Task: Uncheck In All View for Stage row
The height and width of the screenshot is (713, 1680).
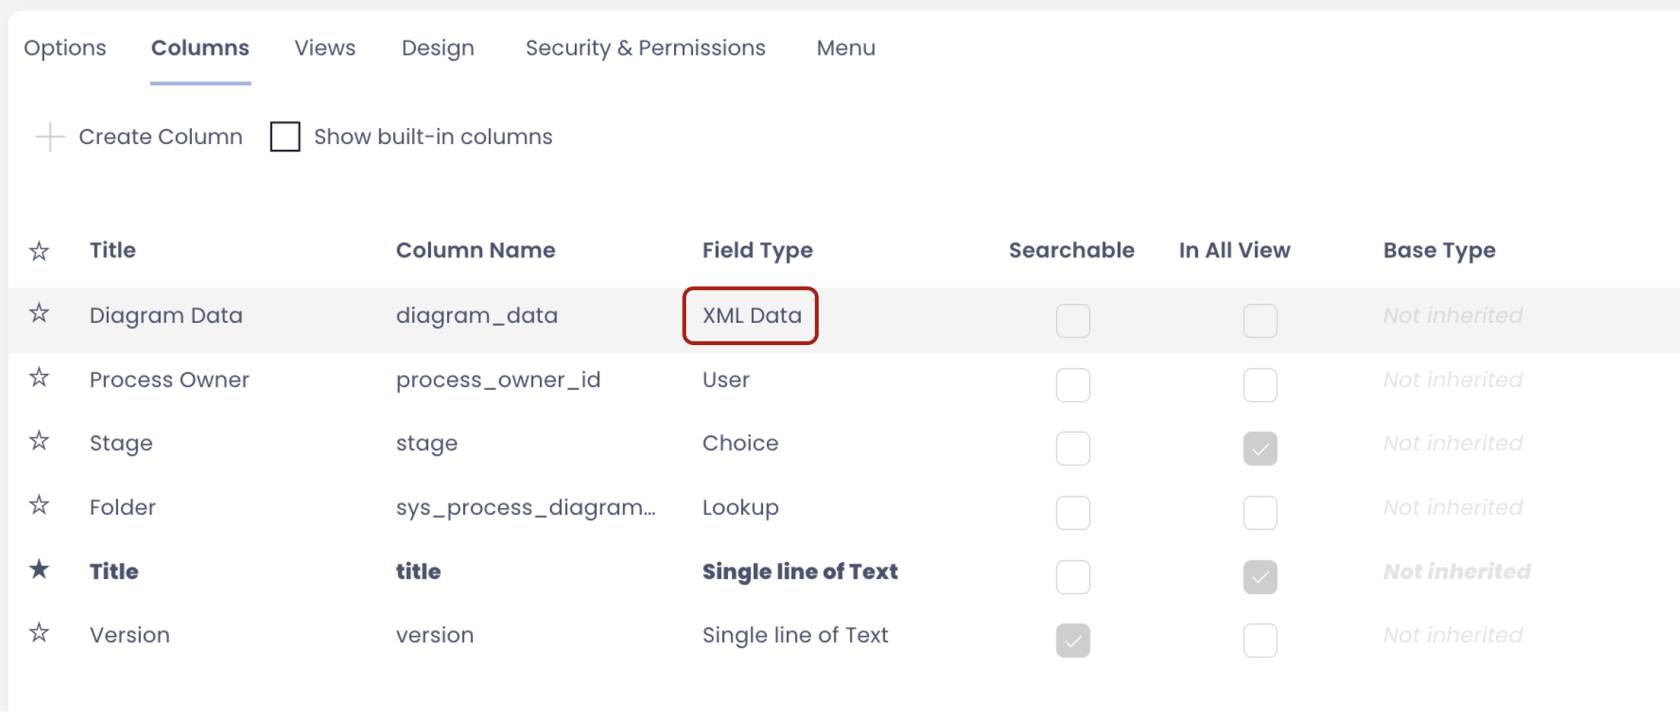Action: pos(1260,449)
